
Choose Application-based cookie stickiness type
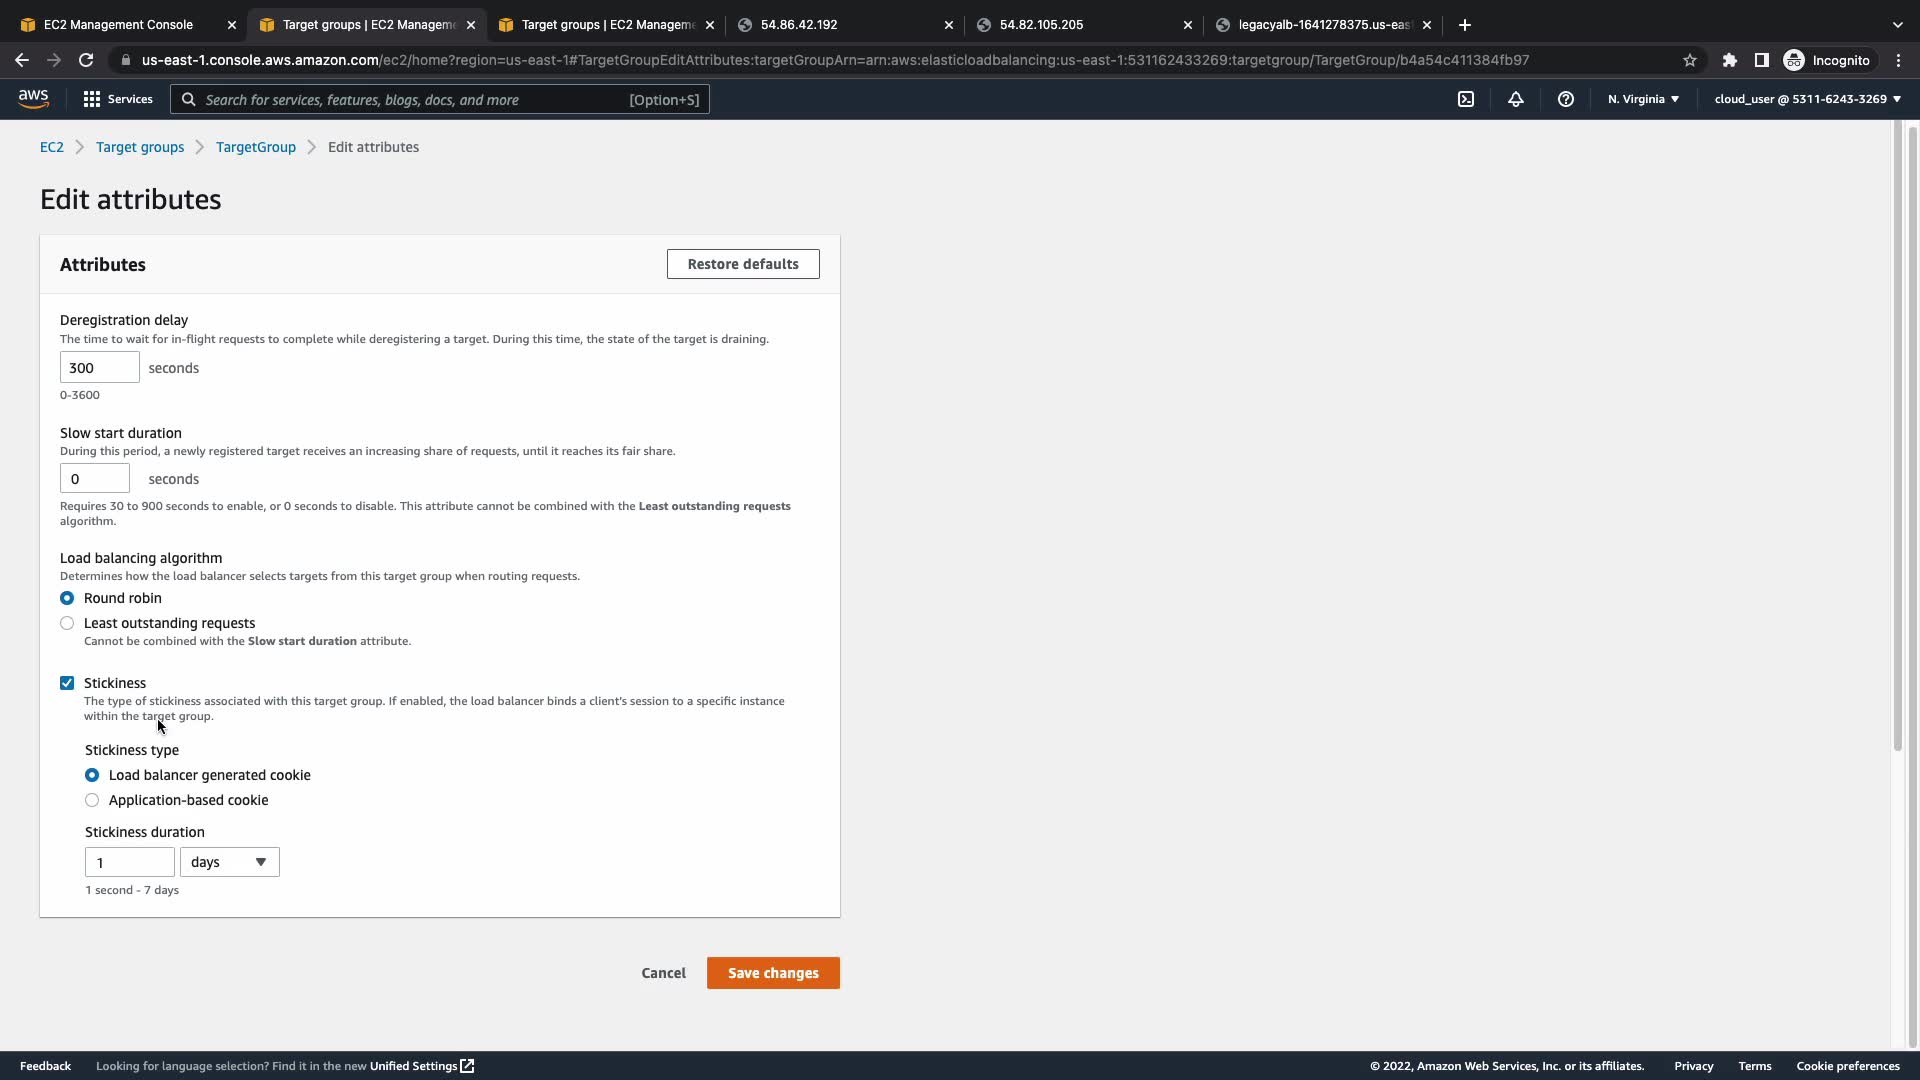(92, 800)
